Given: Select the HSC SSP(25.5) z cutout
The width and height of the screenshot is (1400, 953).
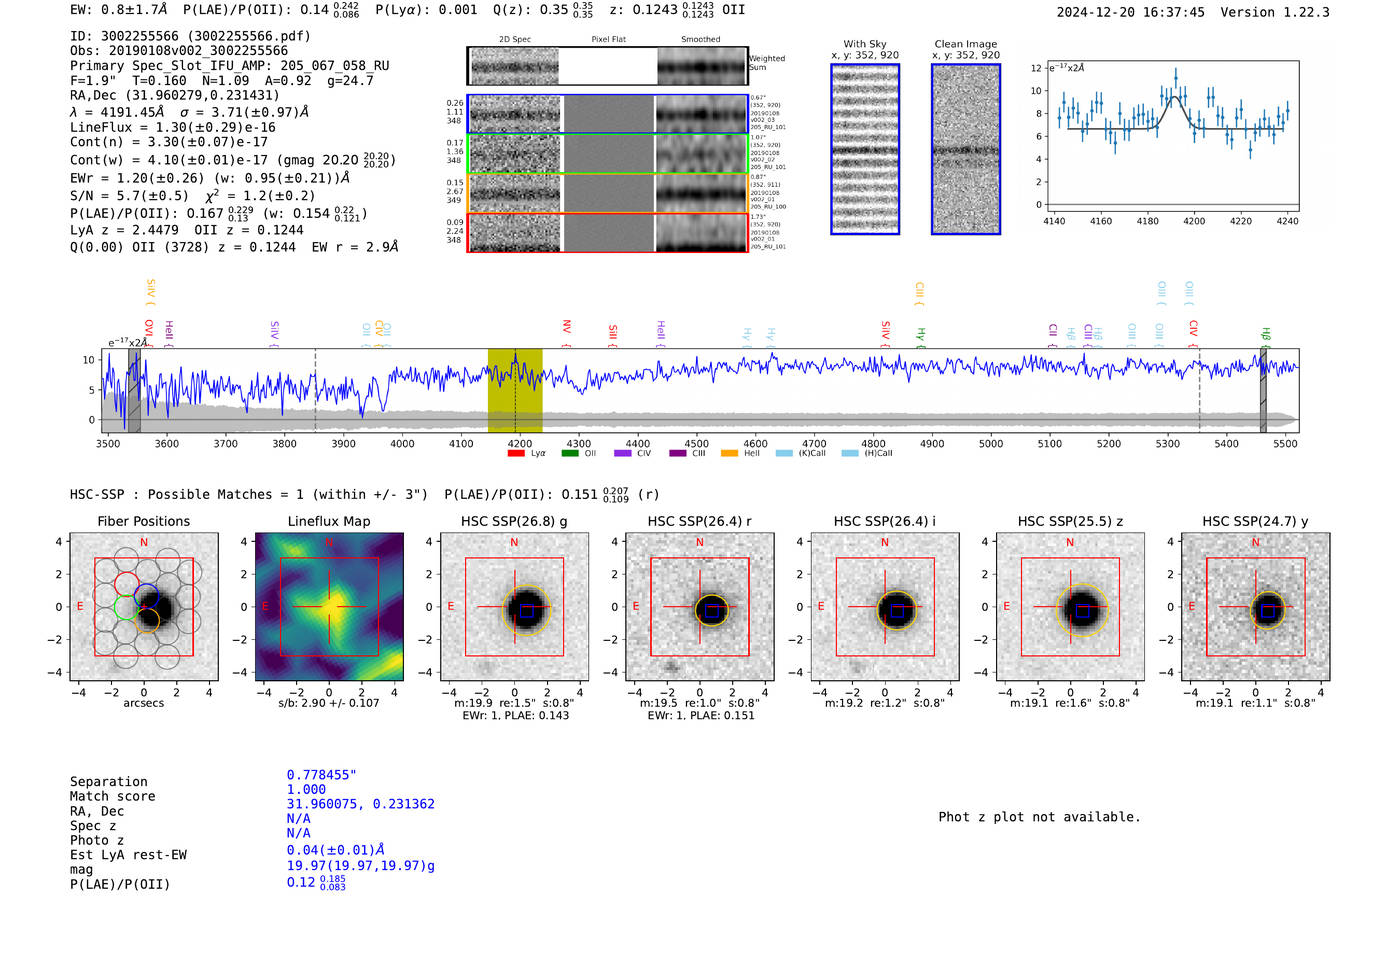Looking at the screenshot, I should 1070,607.
